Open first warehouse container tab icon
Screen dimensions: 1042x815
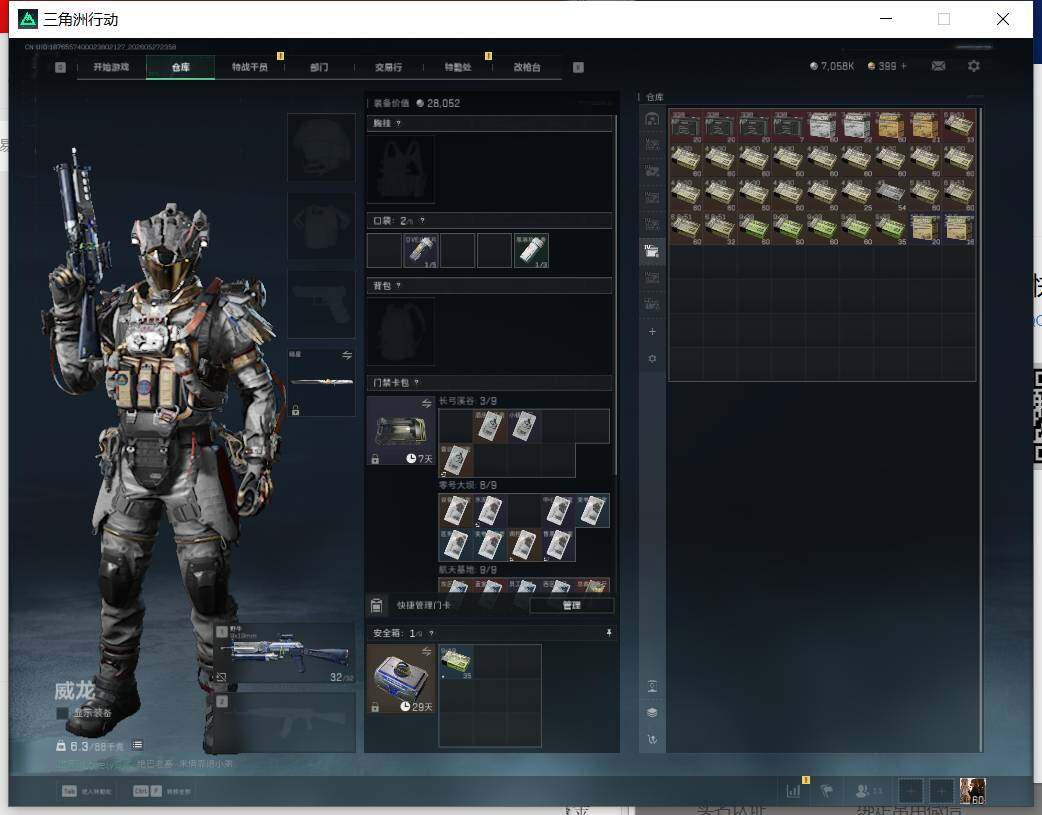652,119
